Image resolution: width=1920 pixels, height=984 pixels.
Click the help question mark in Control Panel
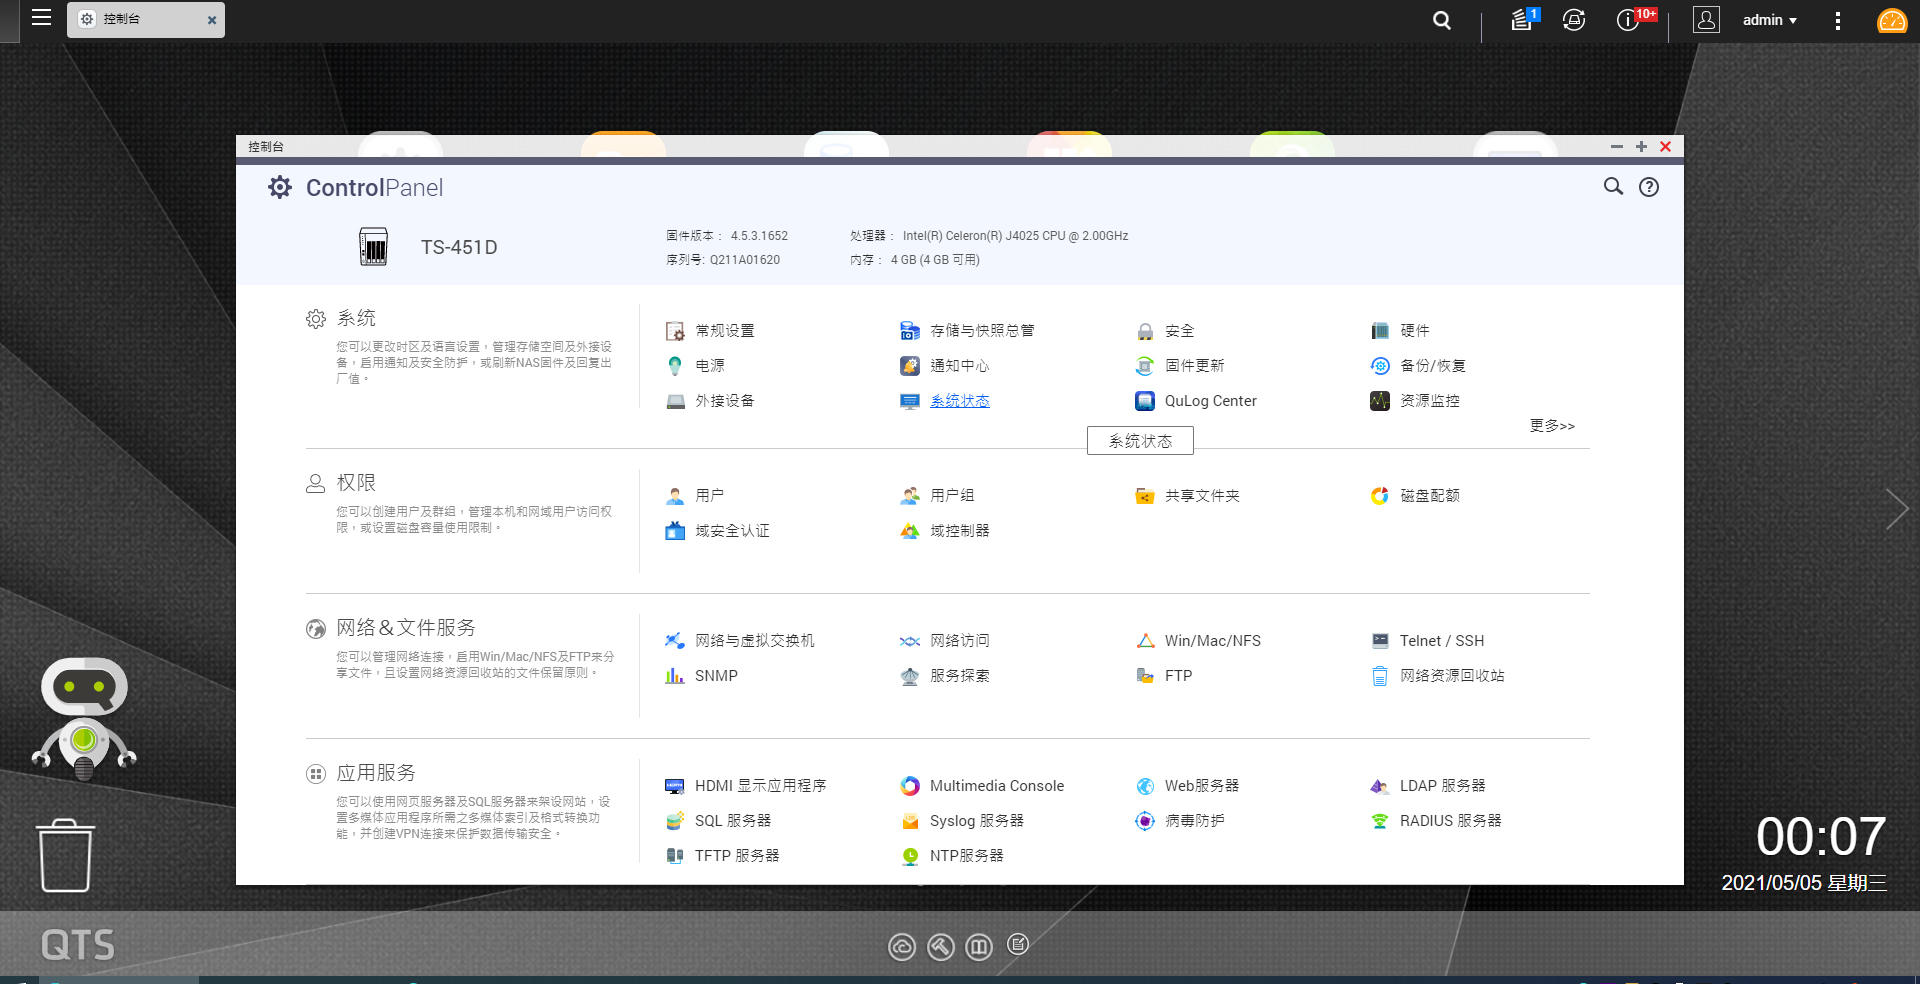[x=1649, y=187]
